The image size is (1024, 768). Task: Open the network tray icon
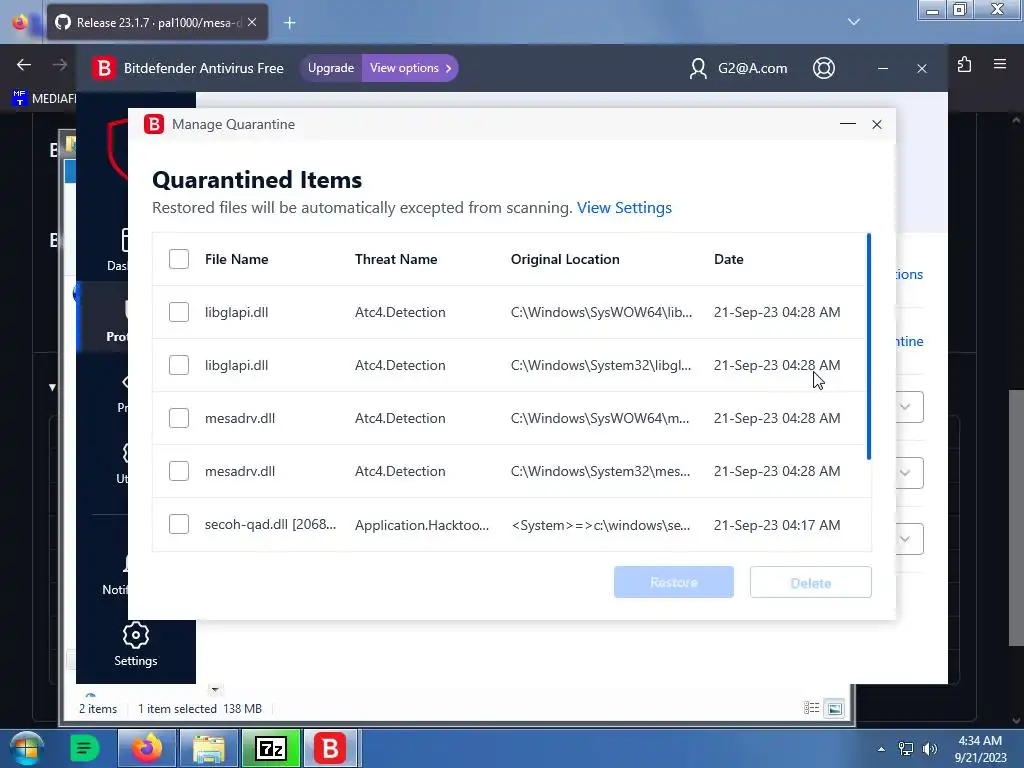pos(906,749)
